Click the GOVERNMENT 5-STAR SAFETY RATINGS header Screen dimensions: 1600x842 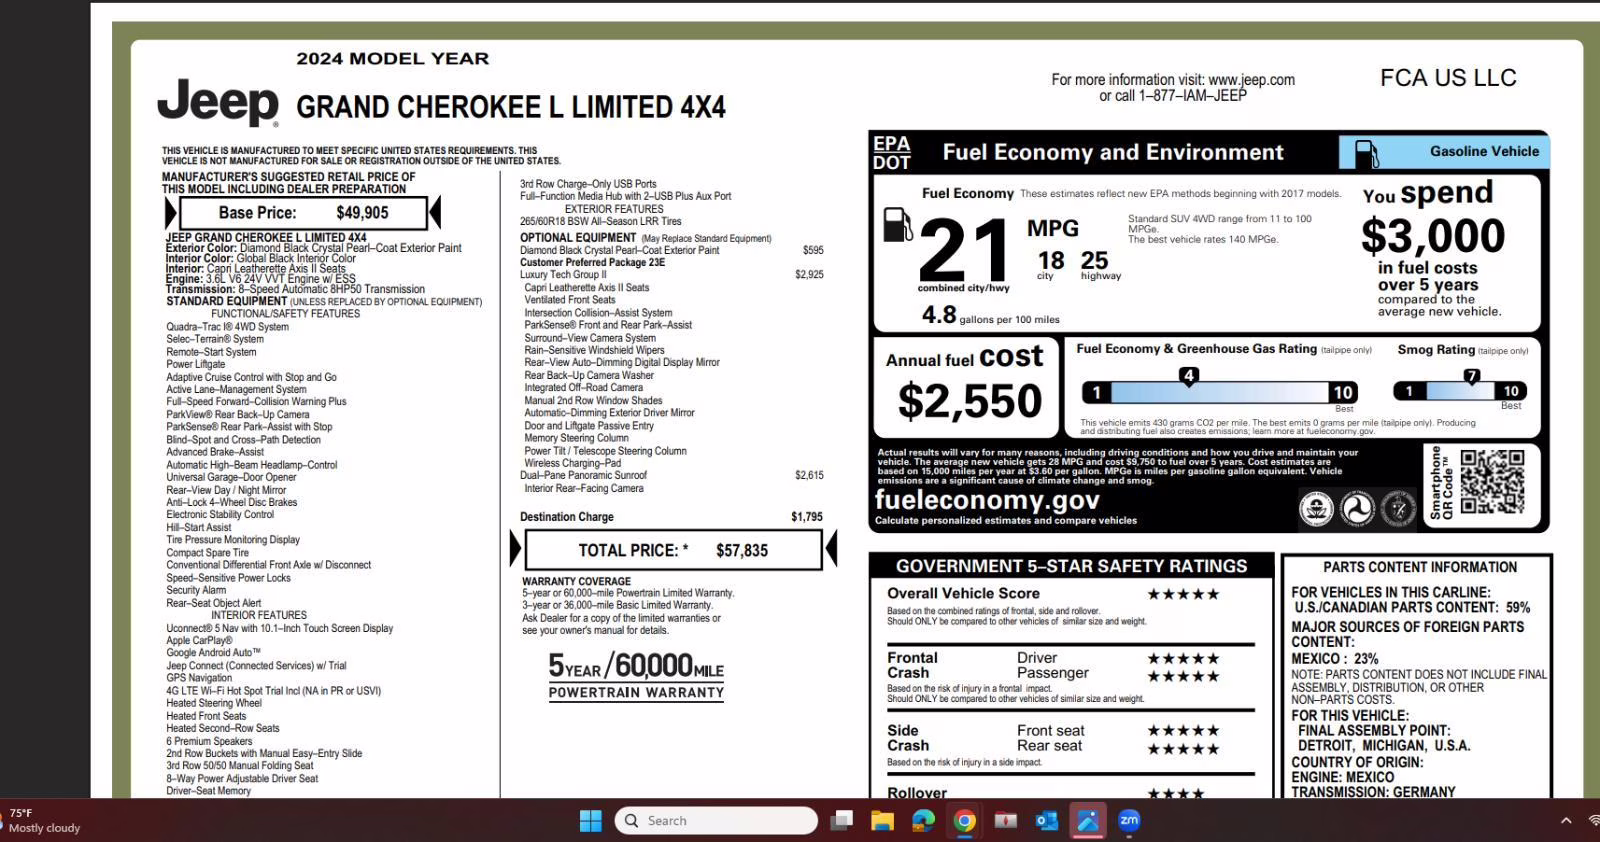(x=1071, y=566)
